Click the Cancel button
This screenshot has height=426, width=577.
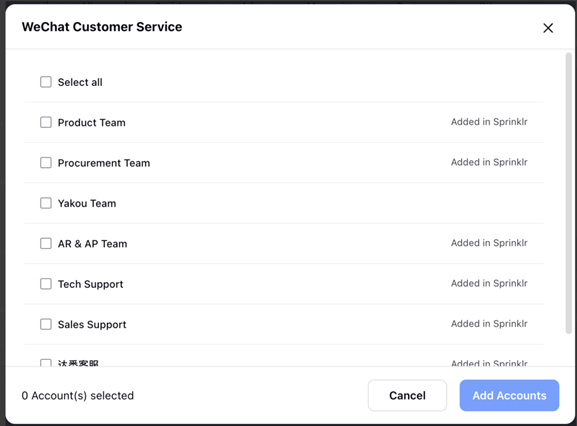point(407,395)
